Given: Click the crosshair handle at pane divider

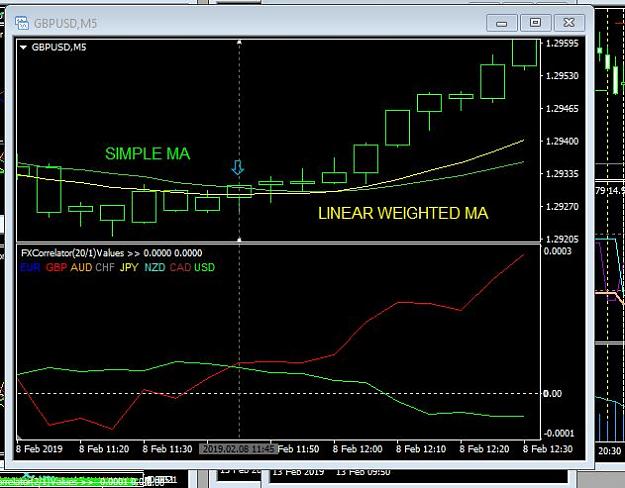Looking at the screenshot, I should pyautogui.click(x=239, y=240).
